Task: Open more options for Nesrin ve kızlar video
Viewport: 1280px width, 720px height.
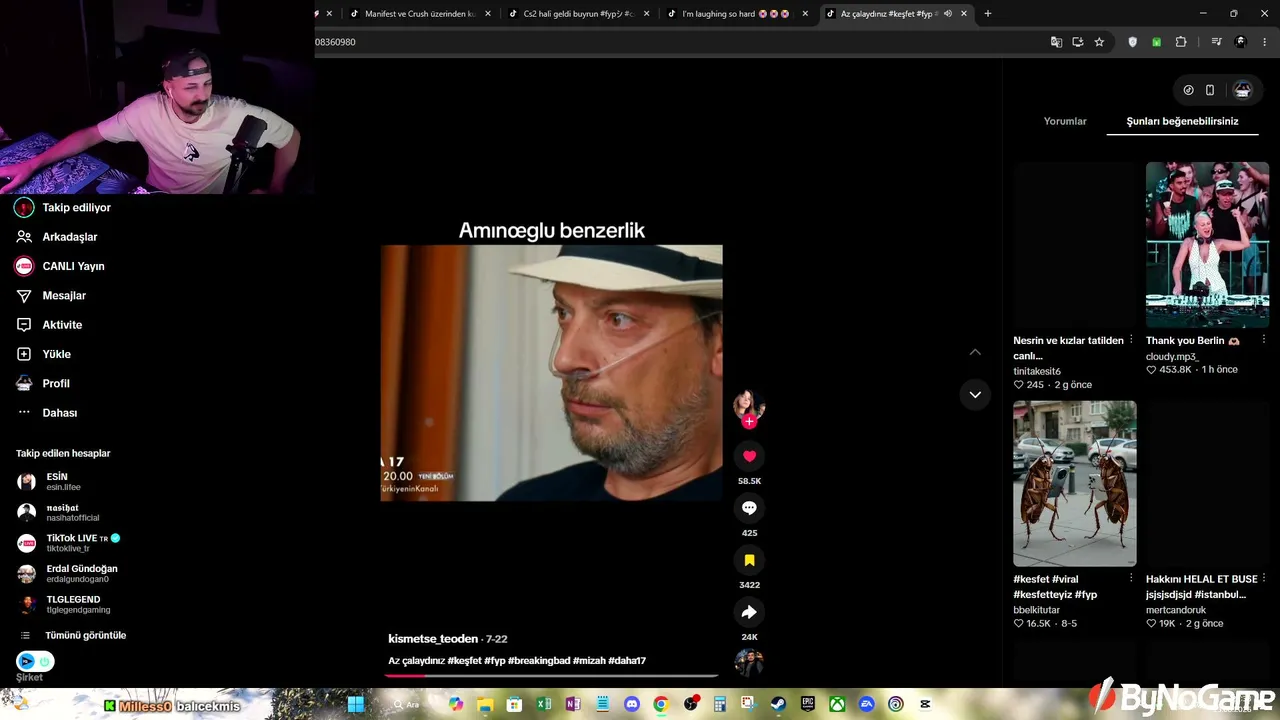Action: coord(1131,340)
